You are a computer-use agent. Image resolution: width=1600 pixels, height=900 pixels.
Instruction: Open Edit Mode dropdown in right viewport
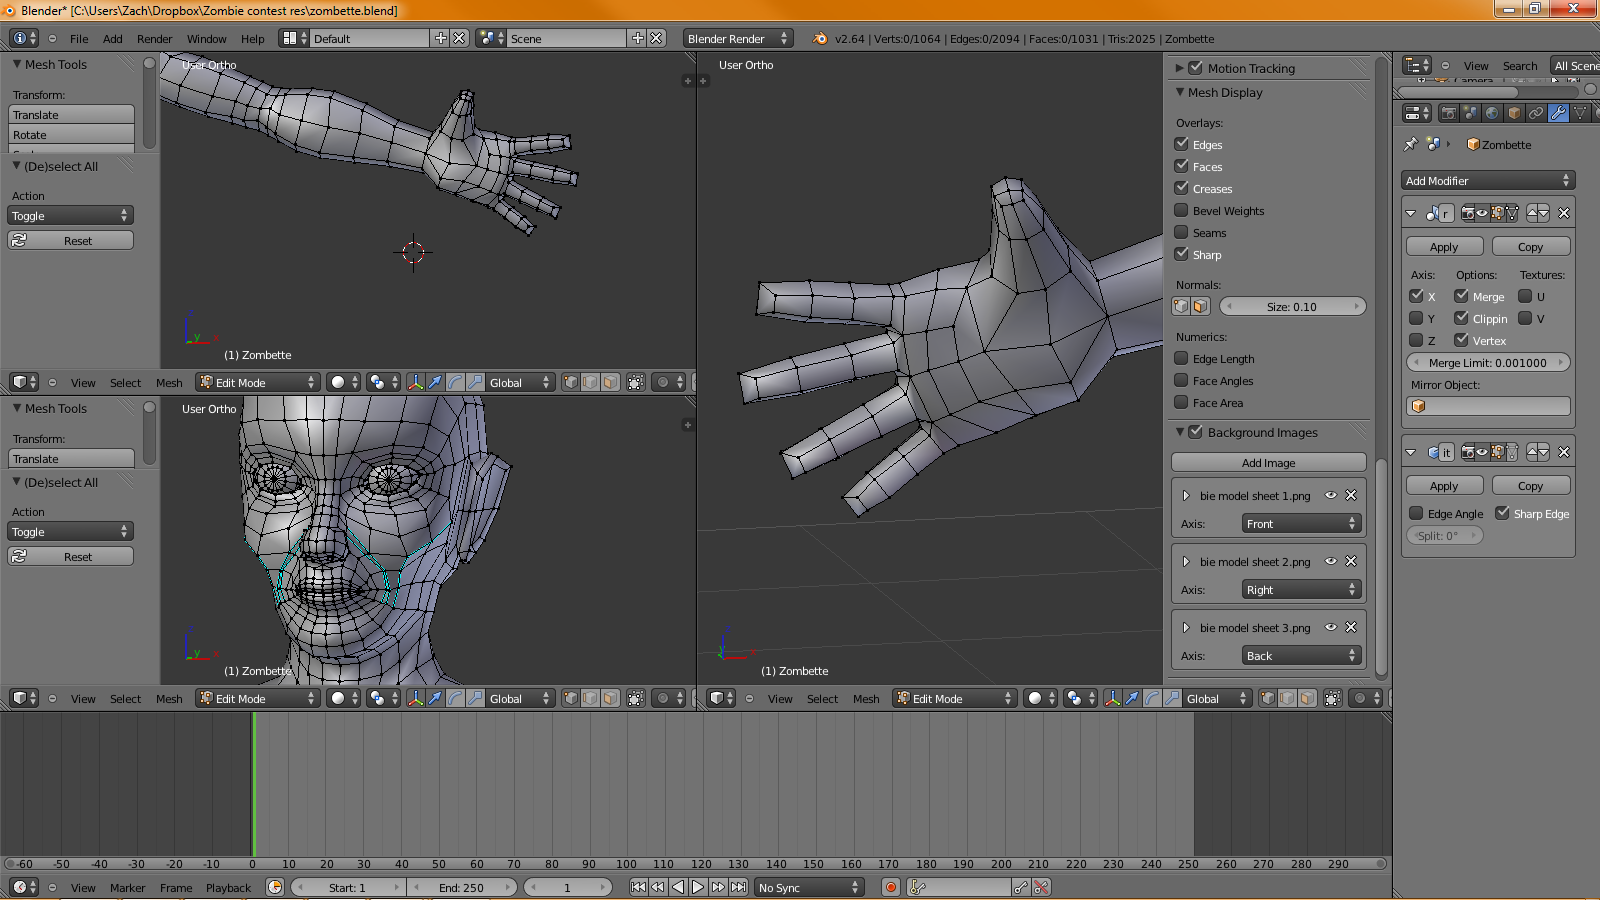(954, 698)
